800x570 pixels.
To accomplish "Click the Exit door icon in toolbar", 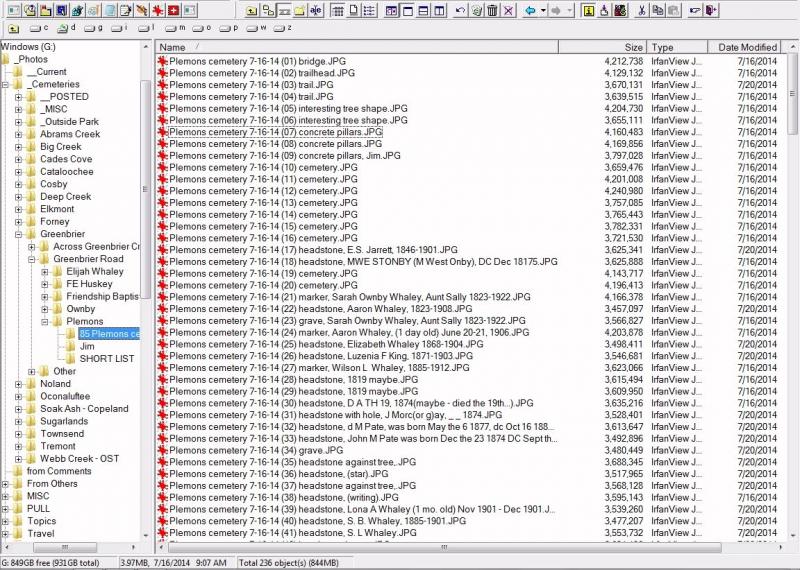I will [x=710, y=10].
